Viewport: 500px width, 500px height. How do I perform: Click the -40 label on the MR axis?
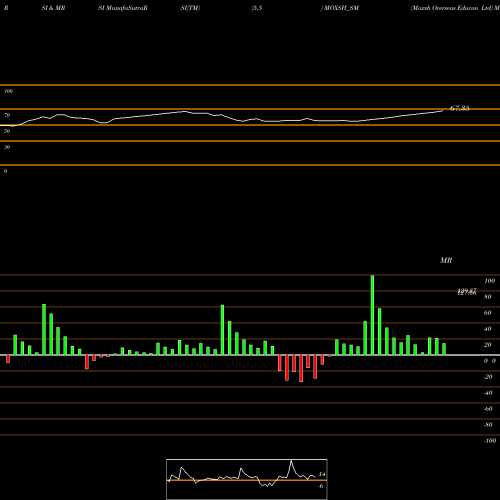coord(488,393)
